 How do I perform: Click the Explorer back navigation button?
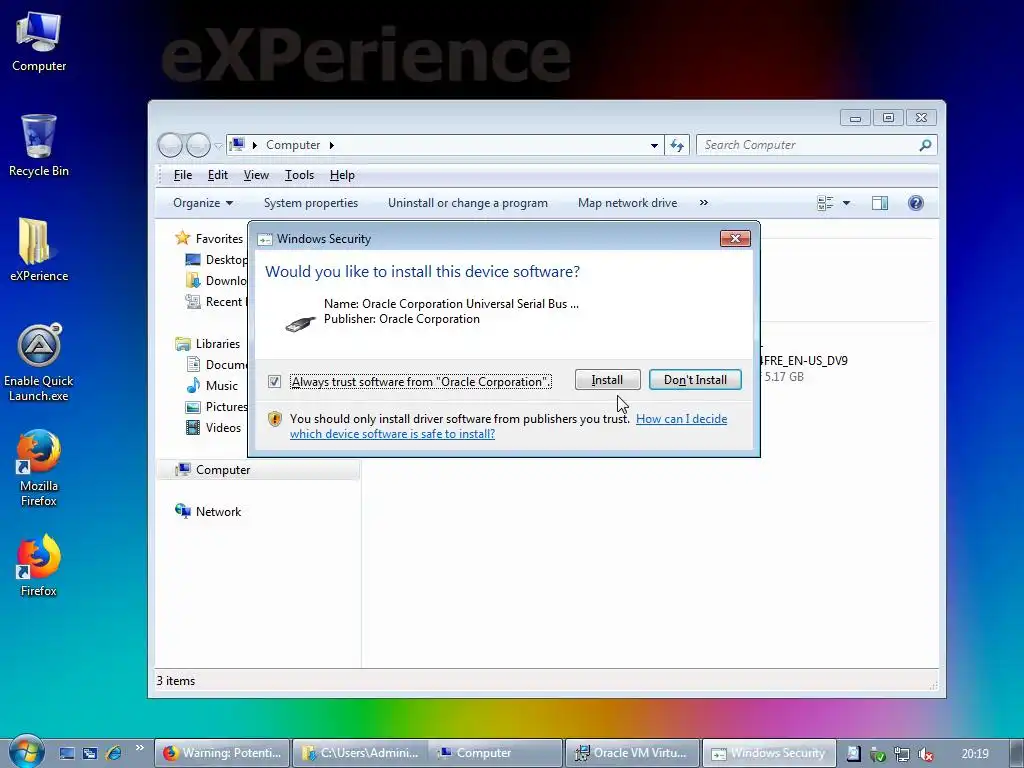170,145
